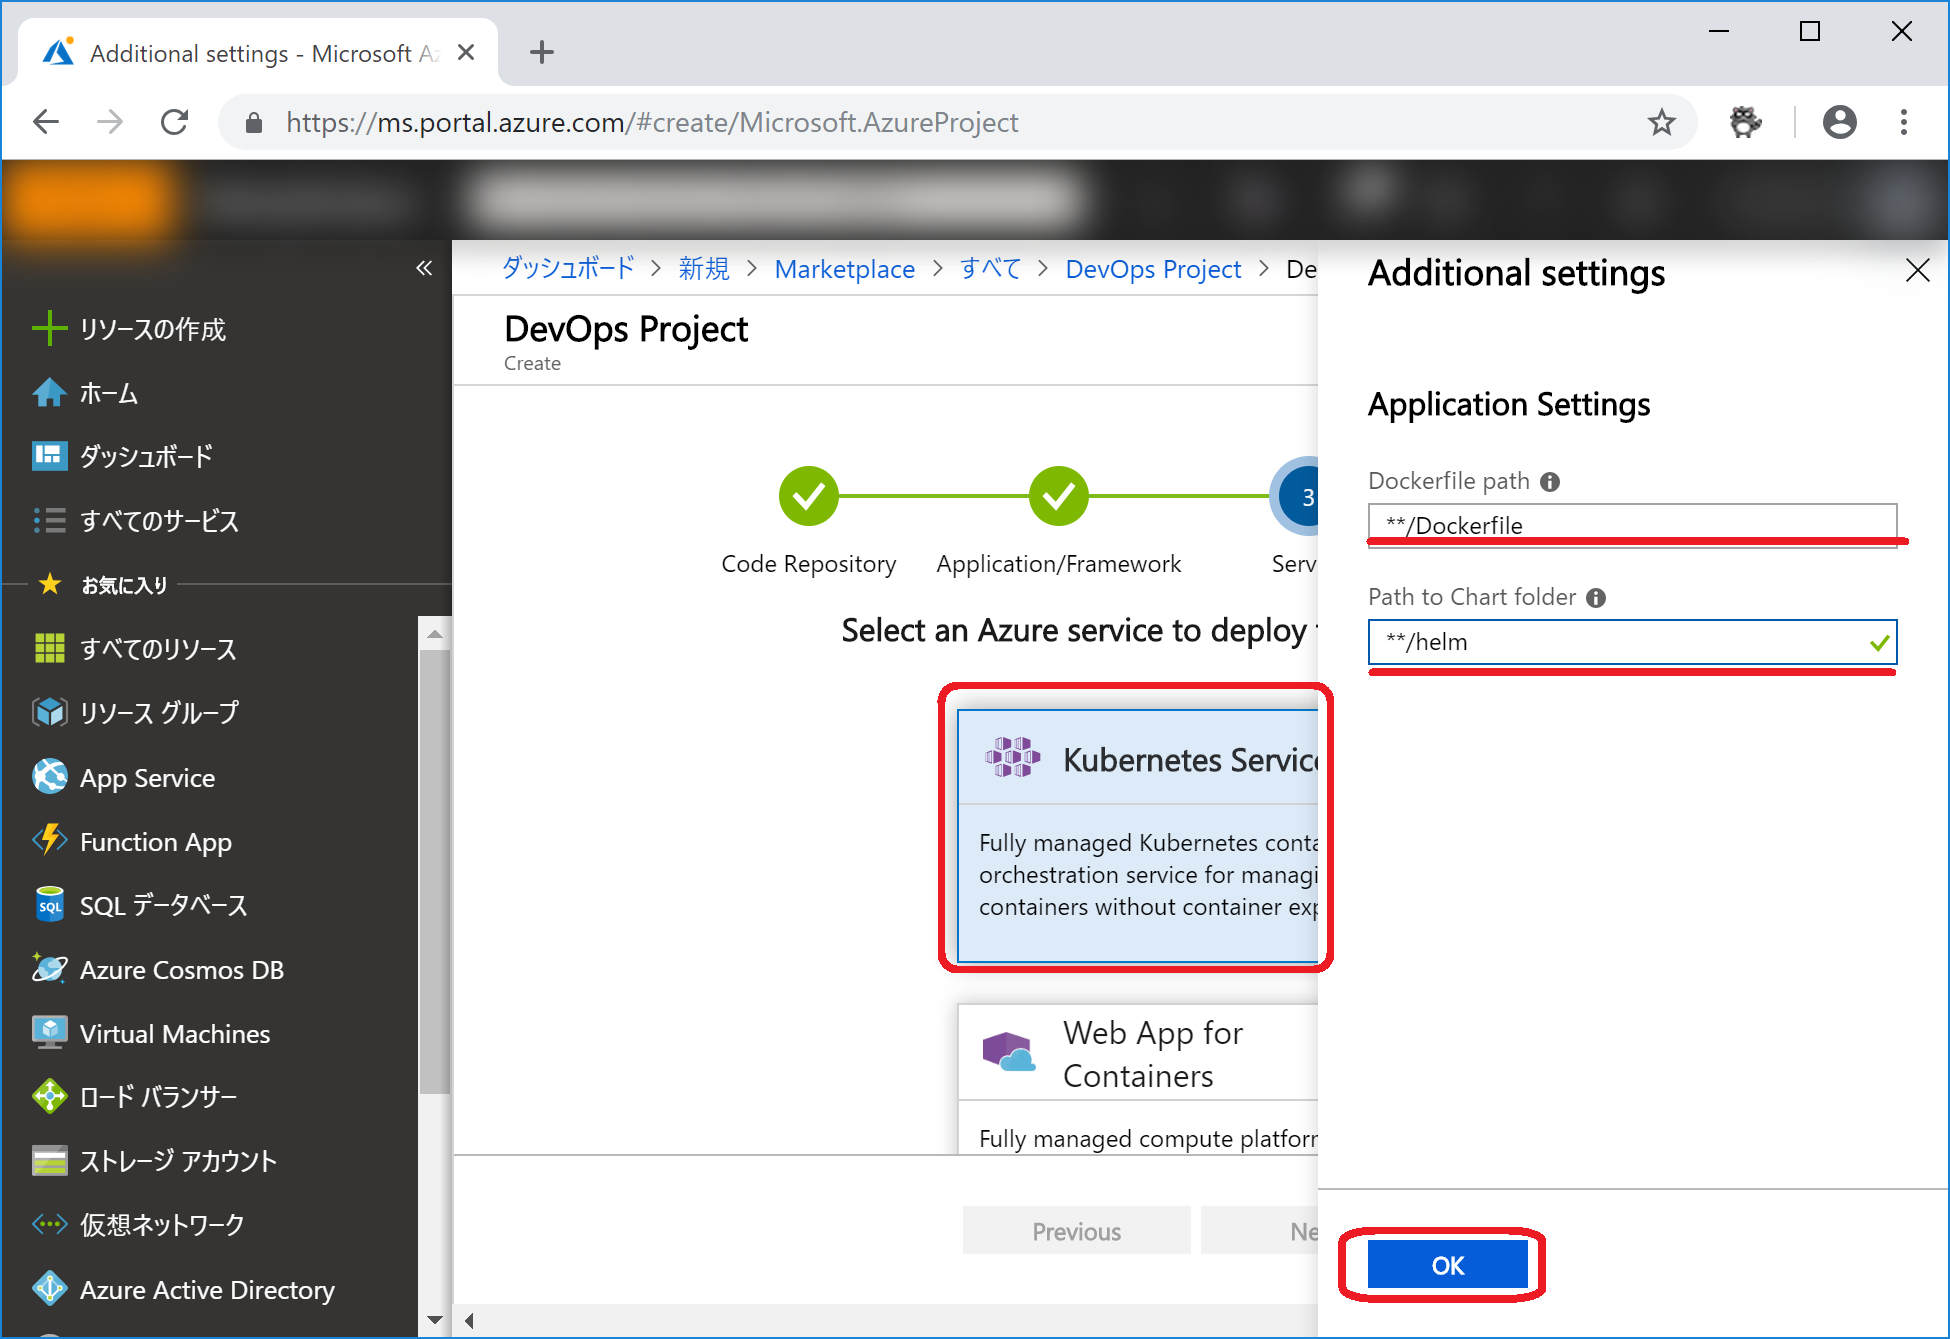Navigate to Marketplace via breadcrumb
This screenshot has height=1339, width=1950.
click(844, 268)
